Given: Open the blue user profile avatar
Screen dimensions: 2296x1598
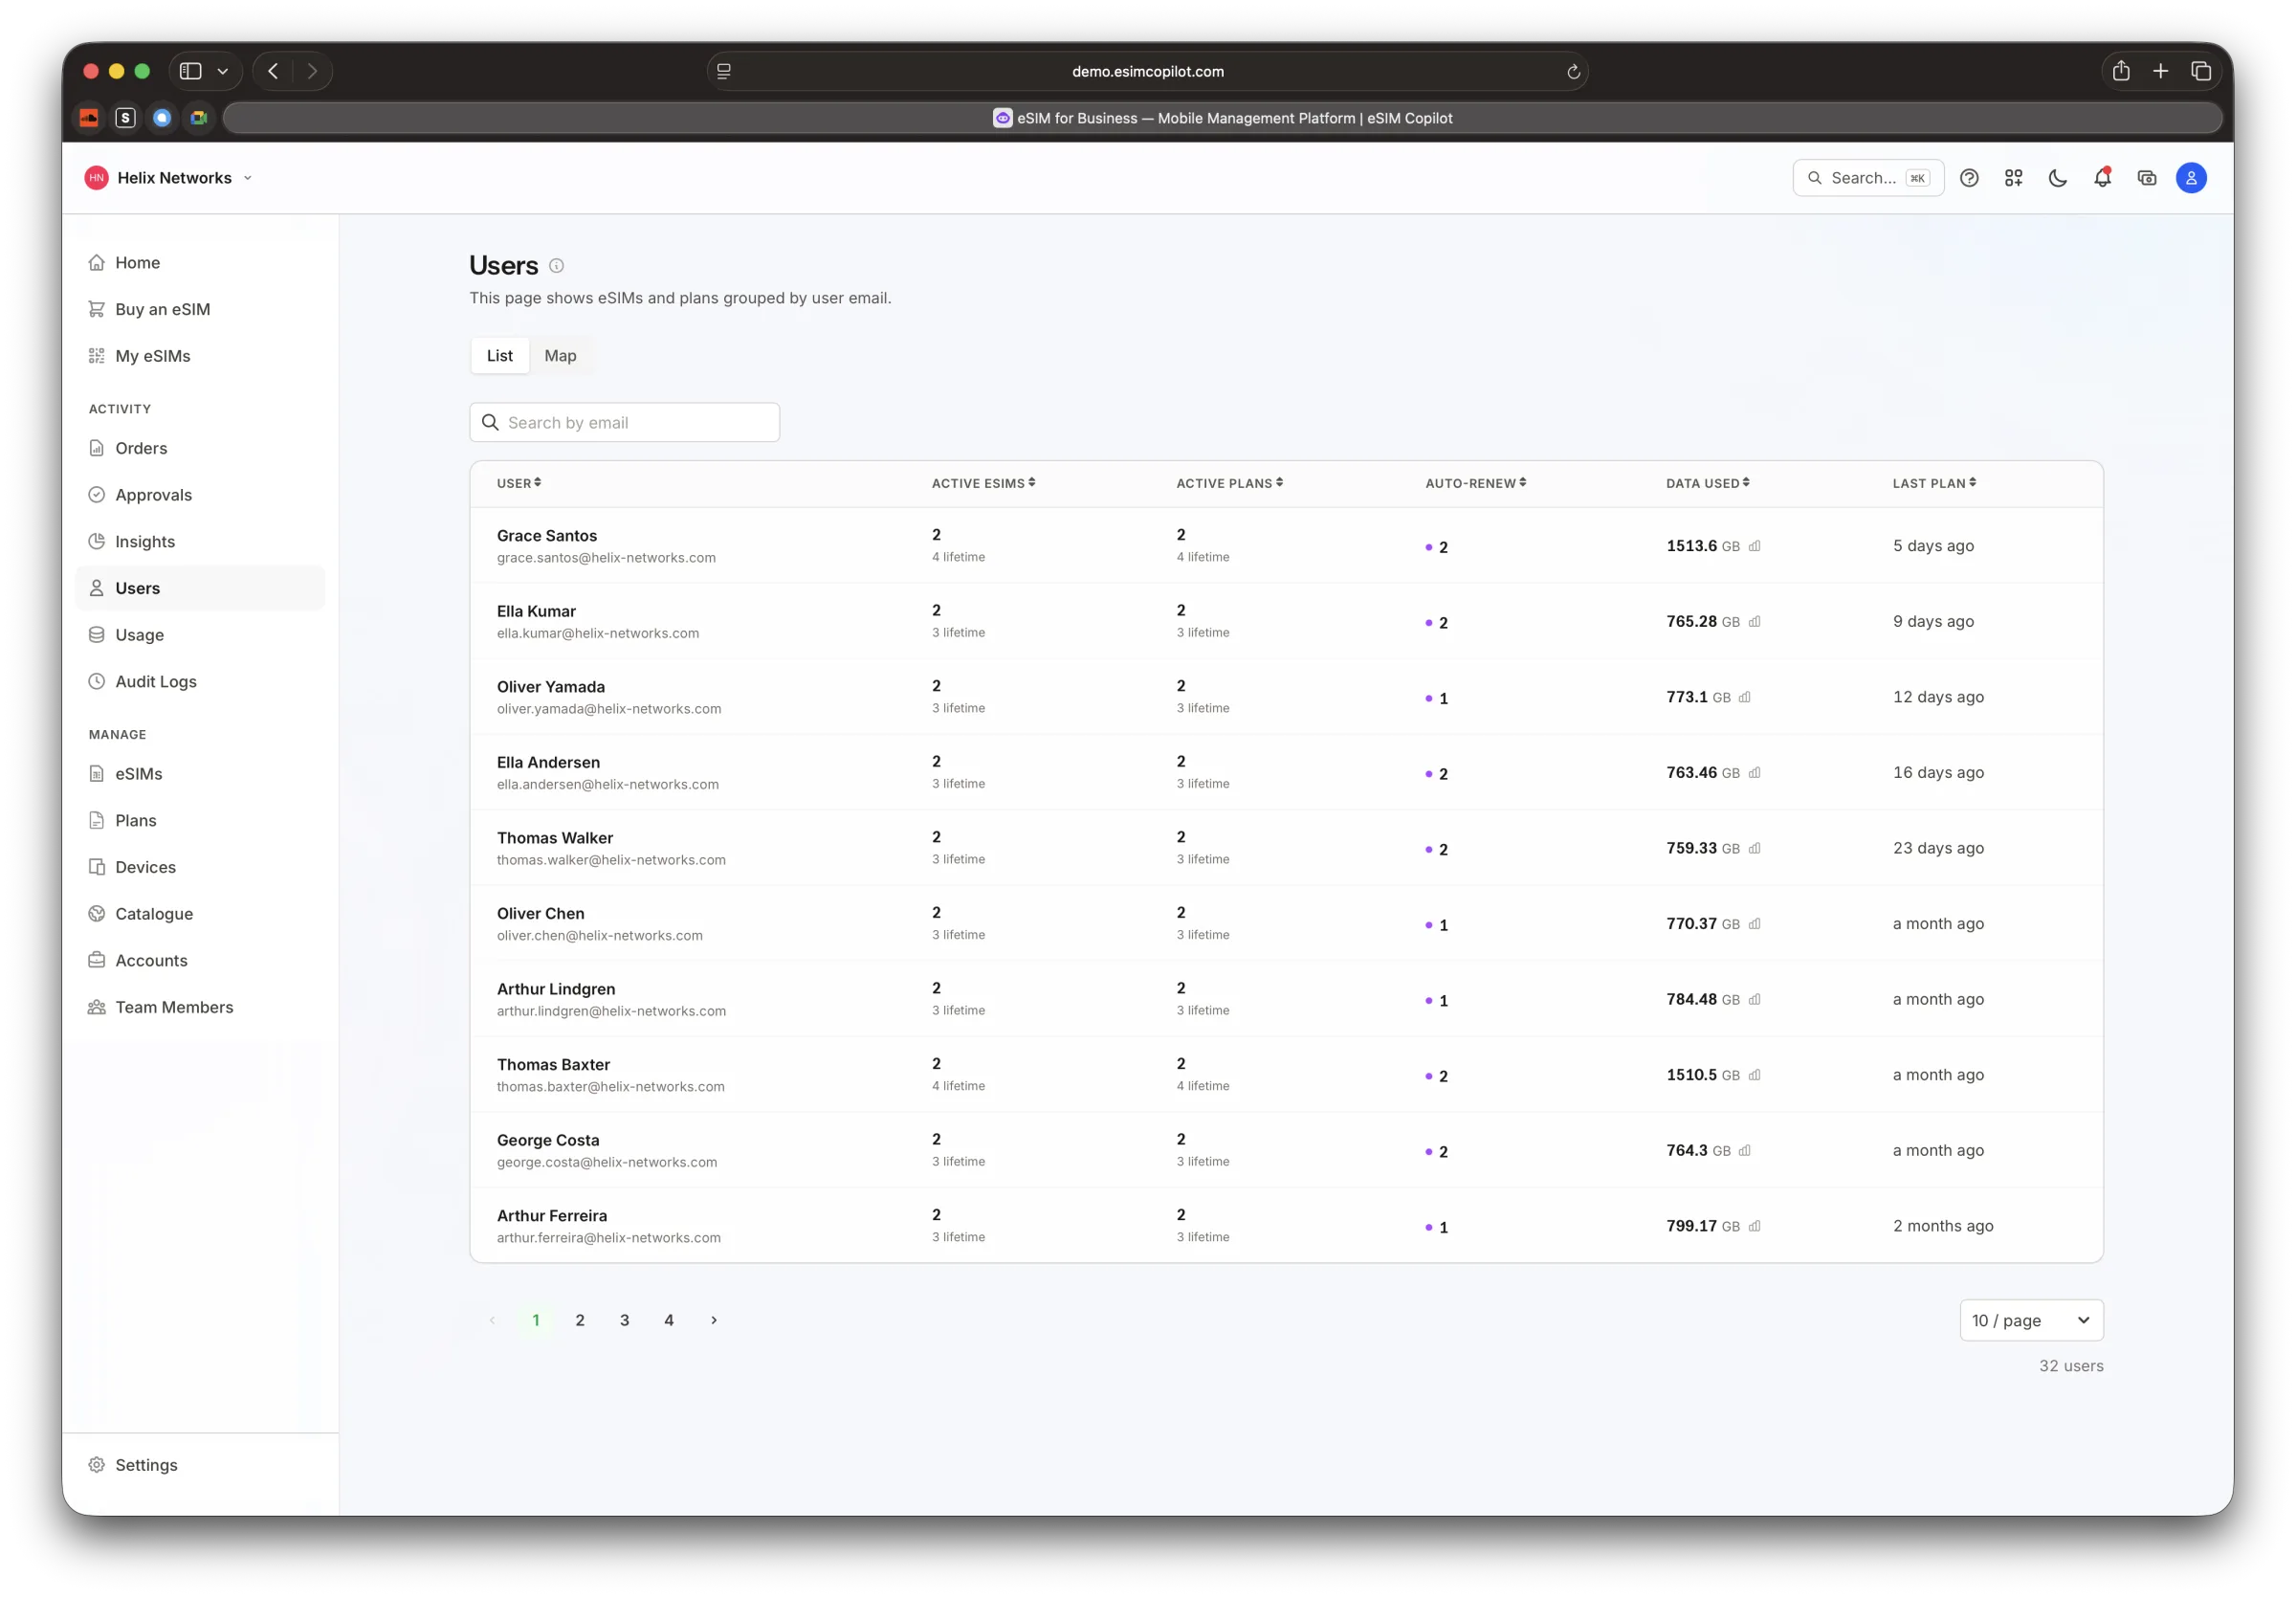Looking at the screenshot, I should pos(2191,178).
